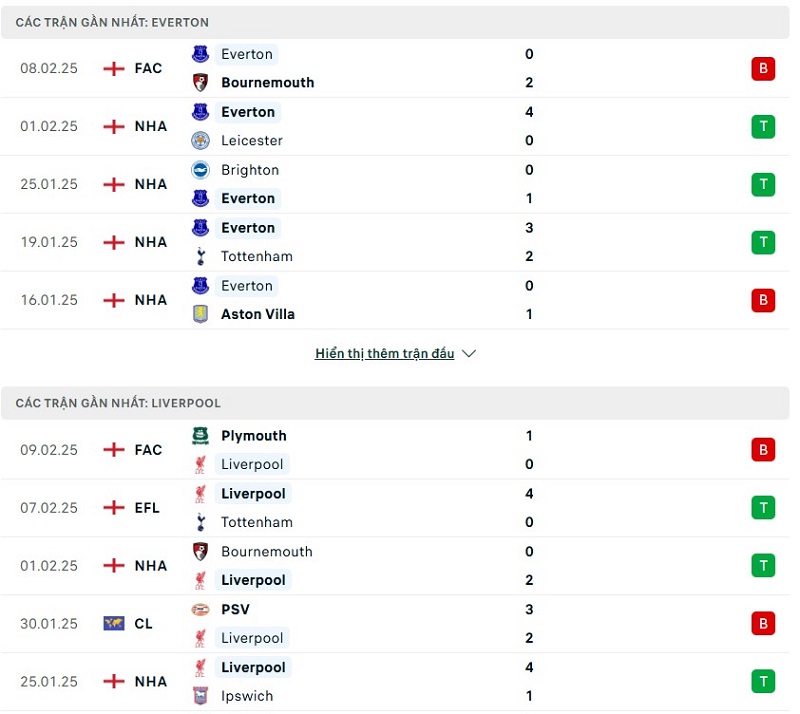
Task: Click the Ipswich club crest icon
Action: pyautogui.click(x=200, y=696)
